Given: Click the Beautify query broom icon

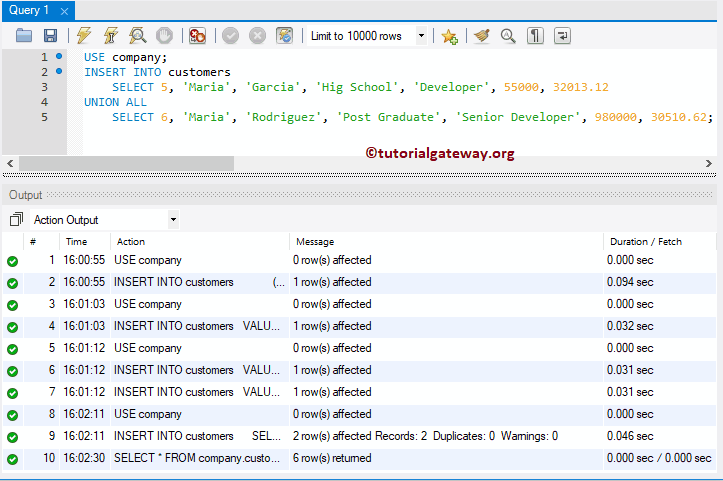Looking at the screenshot, I should (x=481, y=36).
